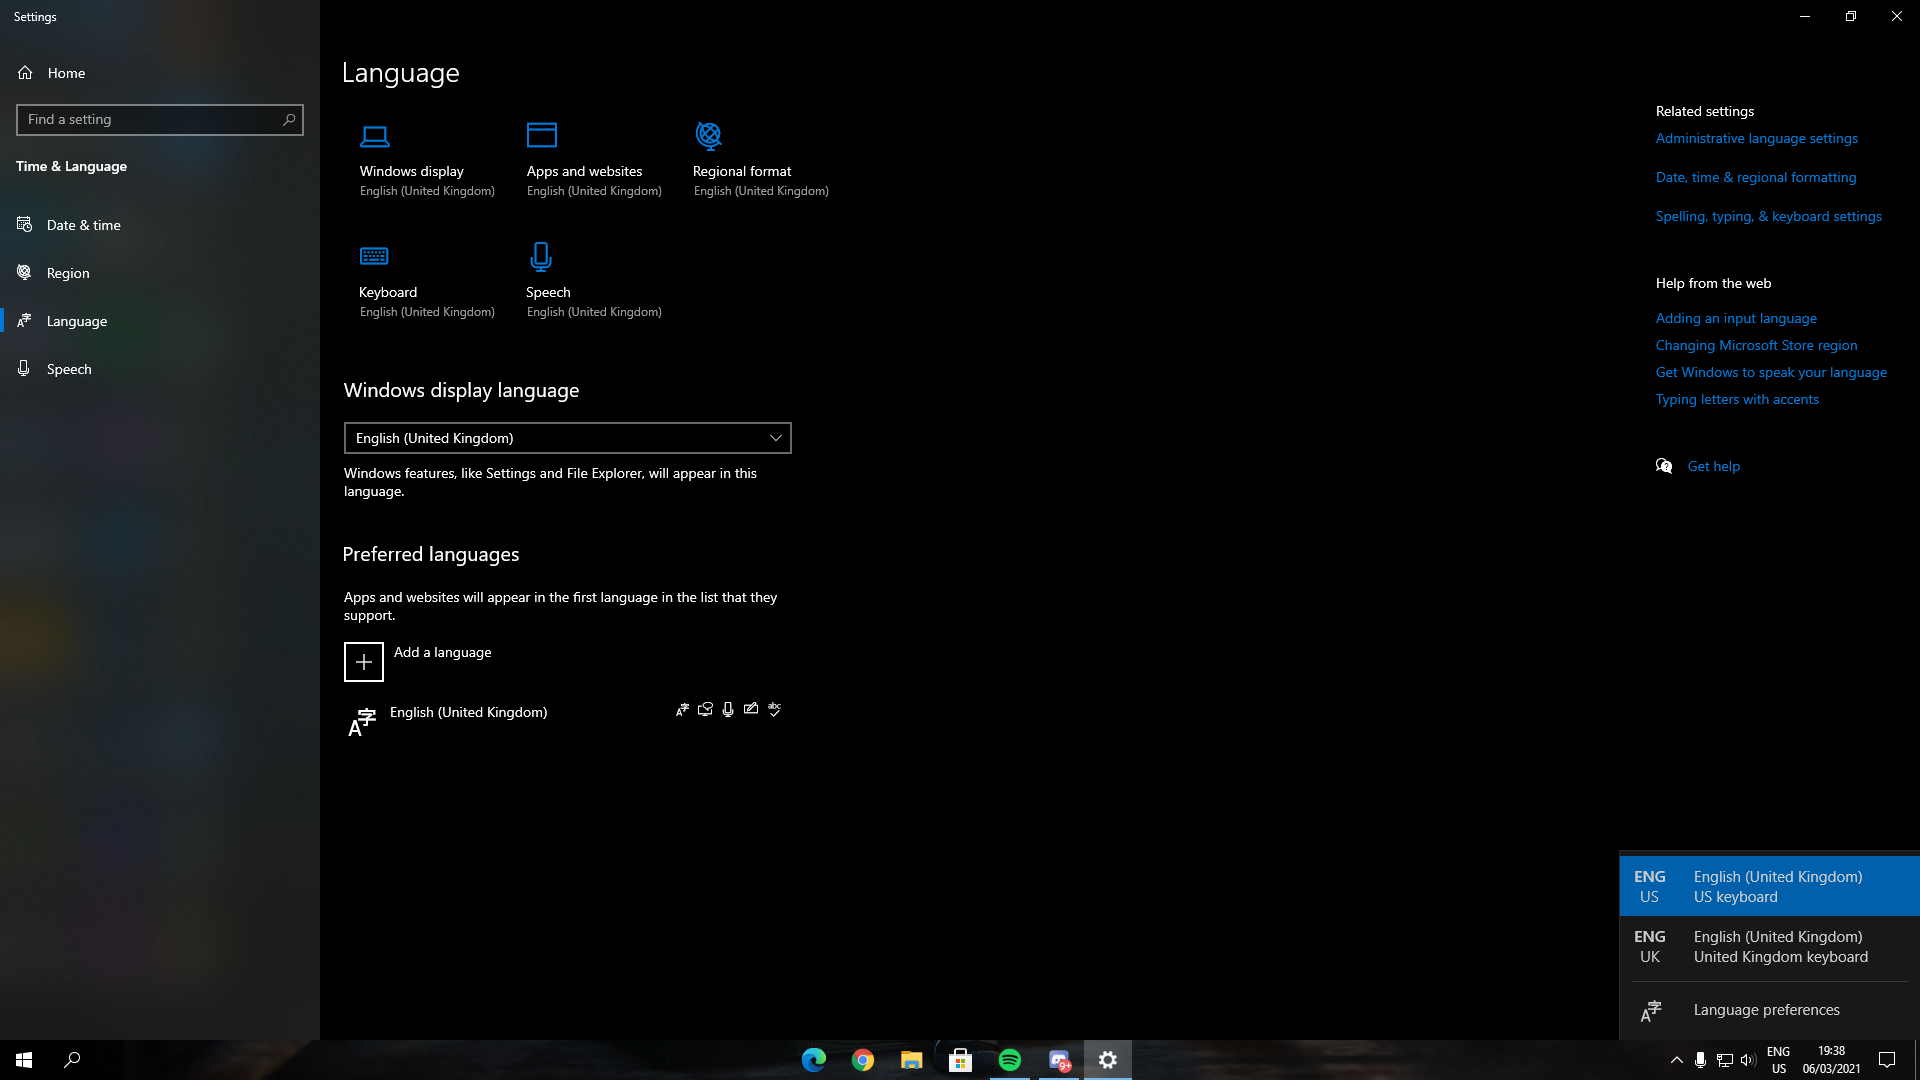Viewport: 1920px width, 1080px height.
Task: Click the ENG US language indicator in tray
Action: (x=1778, y=1060)
